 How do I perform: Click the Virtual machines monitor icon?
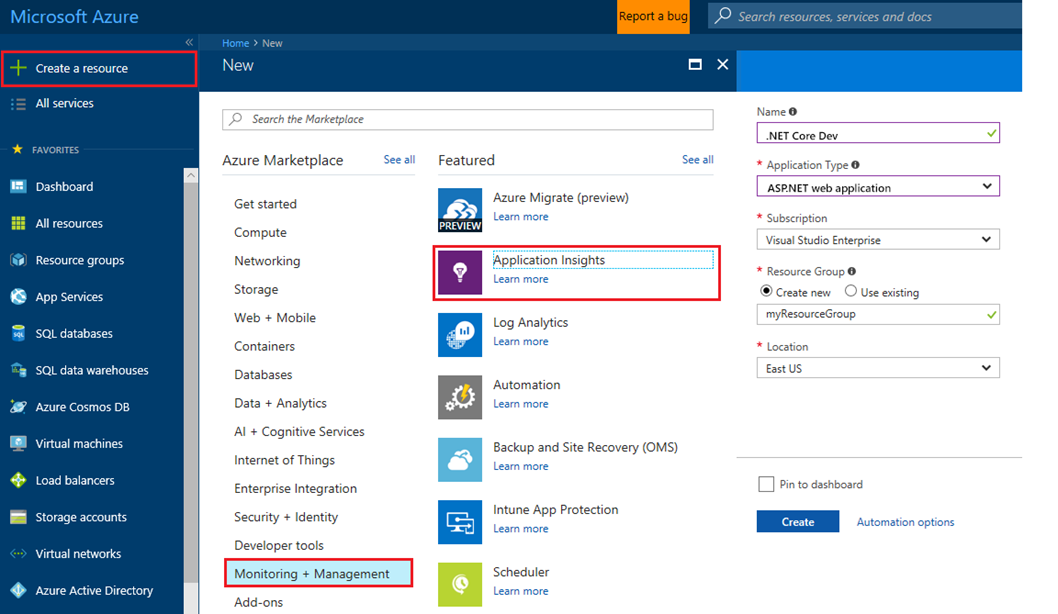(18, 443)
